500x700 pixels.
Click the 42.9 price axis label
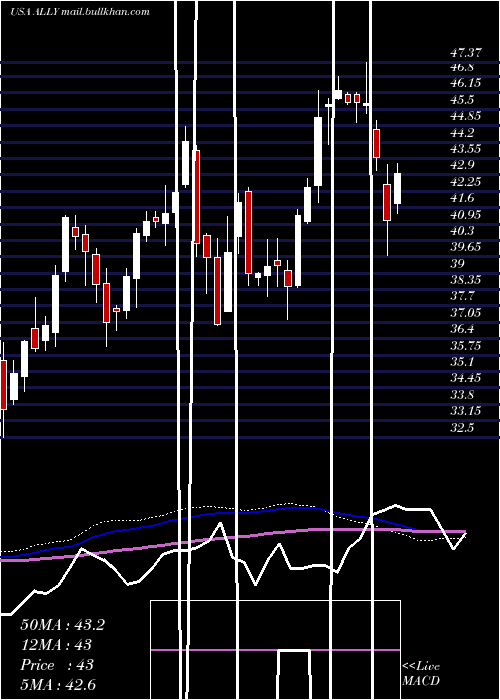click(462, 165)
